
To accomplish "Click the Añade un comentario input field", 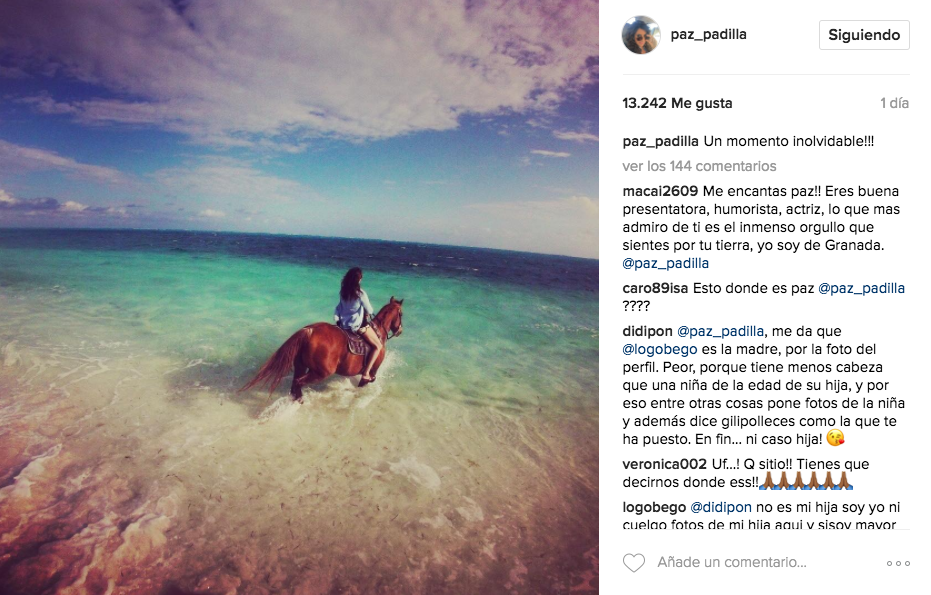I will click(x=732, y=562).
